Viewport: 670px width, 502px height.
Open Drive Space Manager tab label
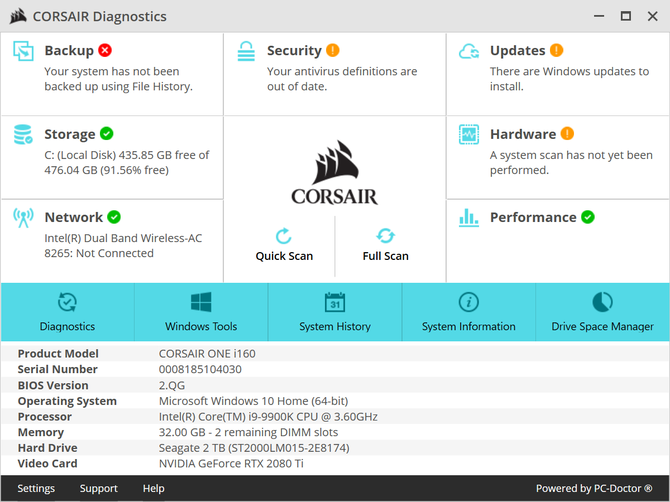[x=602, y=326]
